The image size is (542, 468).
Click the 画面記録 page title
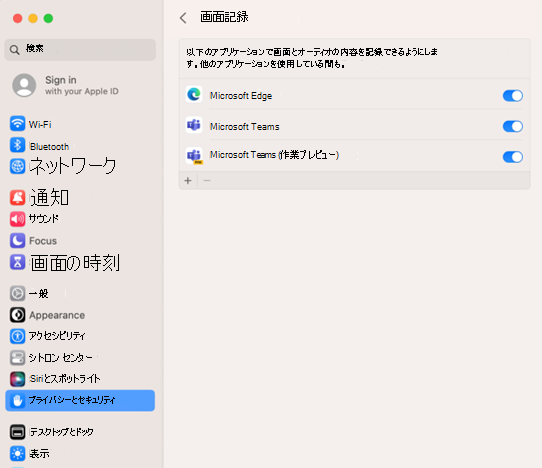pos(224,17)
